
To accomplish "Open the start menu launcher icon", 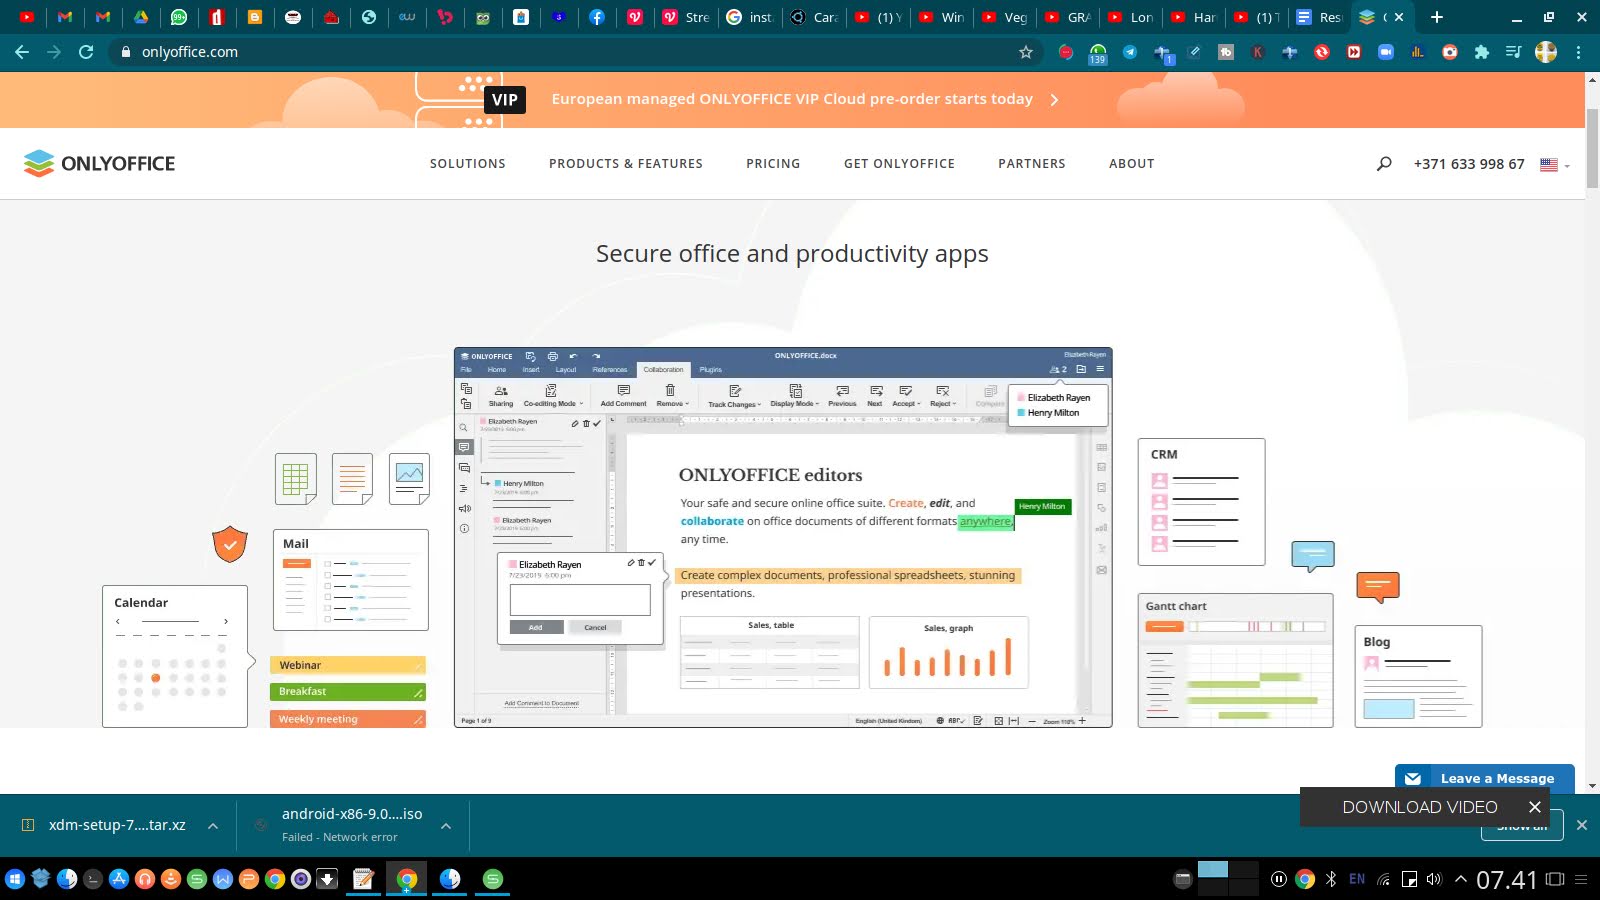I will click(x=14, y=879).
